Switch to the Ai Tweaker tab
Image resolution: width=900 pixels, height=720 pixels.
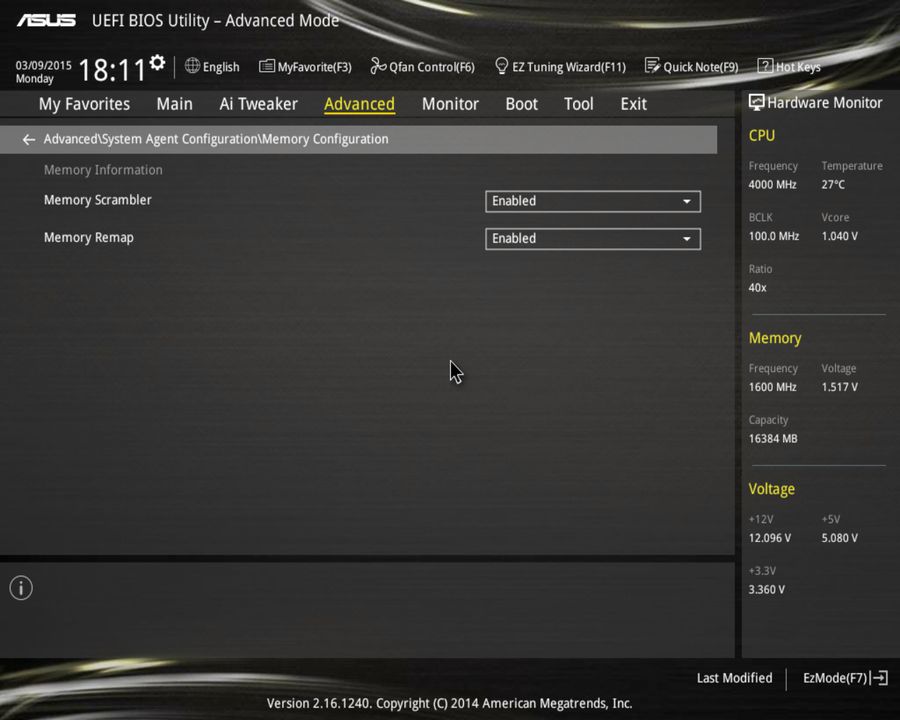(x=258, y=103)
